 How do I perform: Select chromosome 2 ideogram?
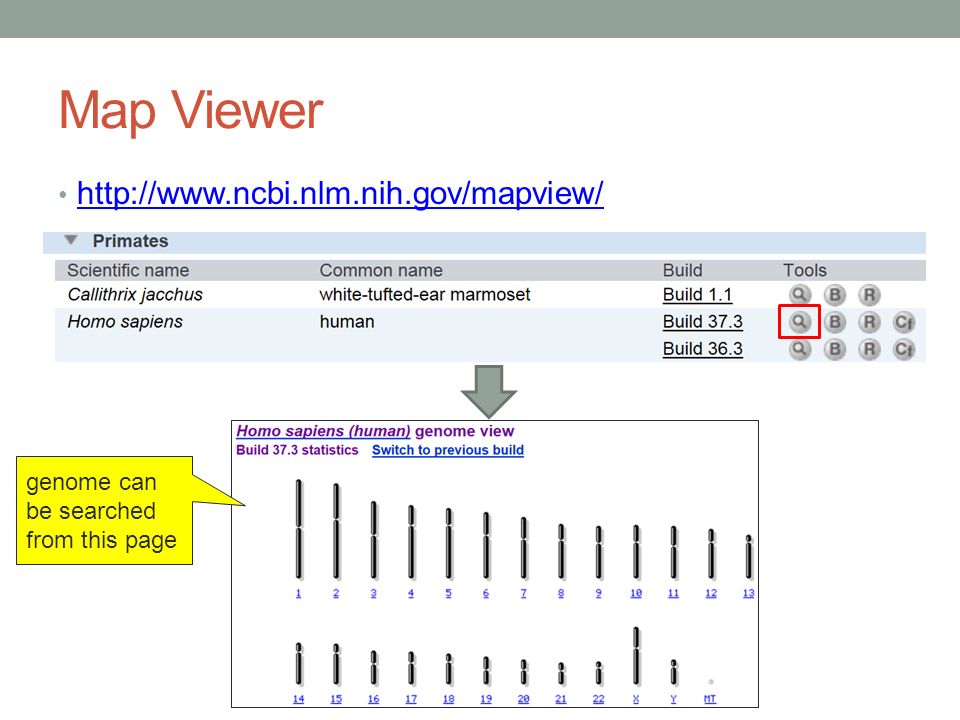coord(336,531)
